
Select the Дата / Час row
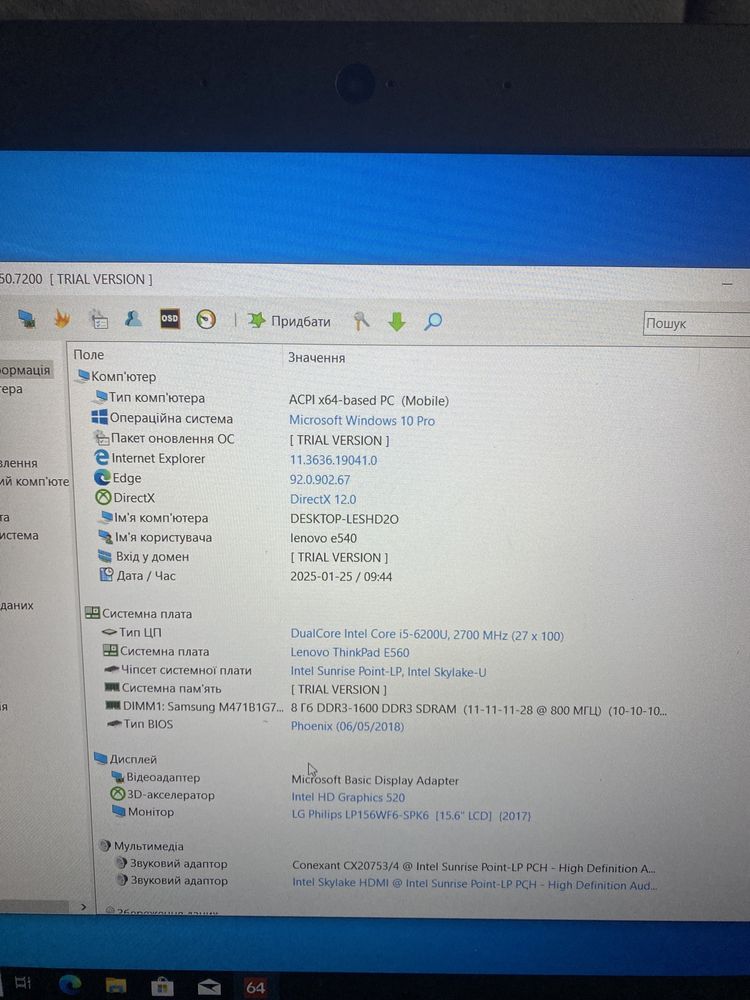point(137,576)
